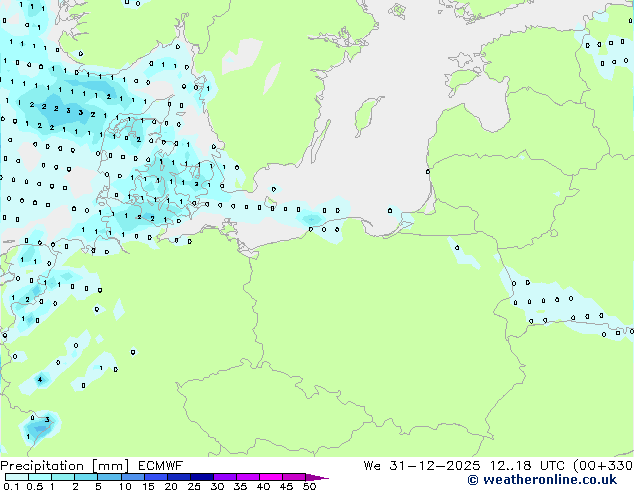Click the '40' legend scale label
The width and height of the screenshot is (634, 490).
click(x=263, y=486)
